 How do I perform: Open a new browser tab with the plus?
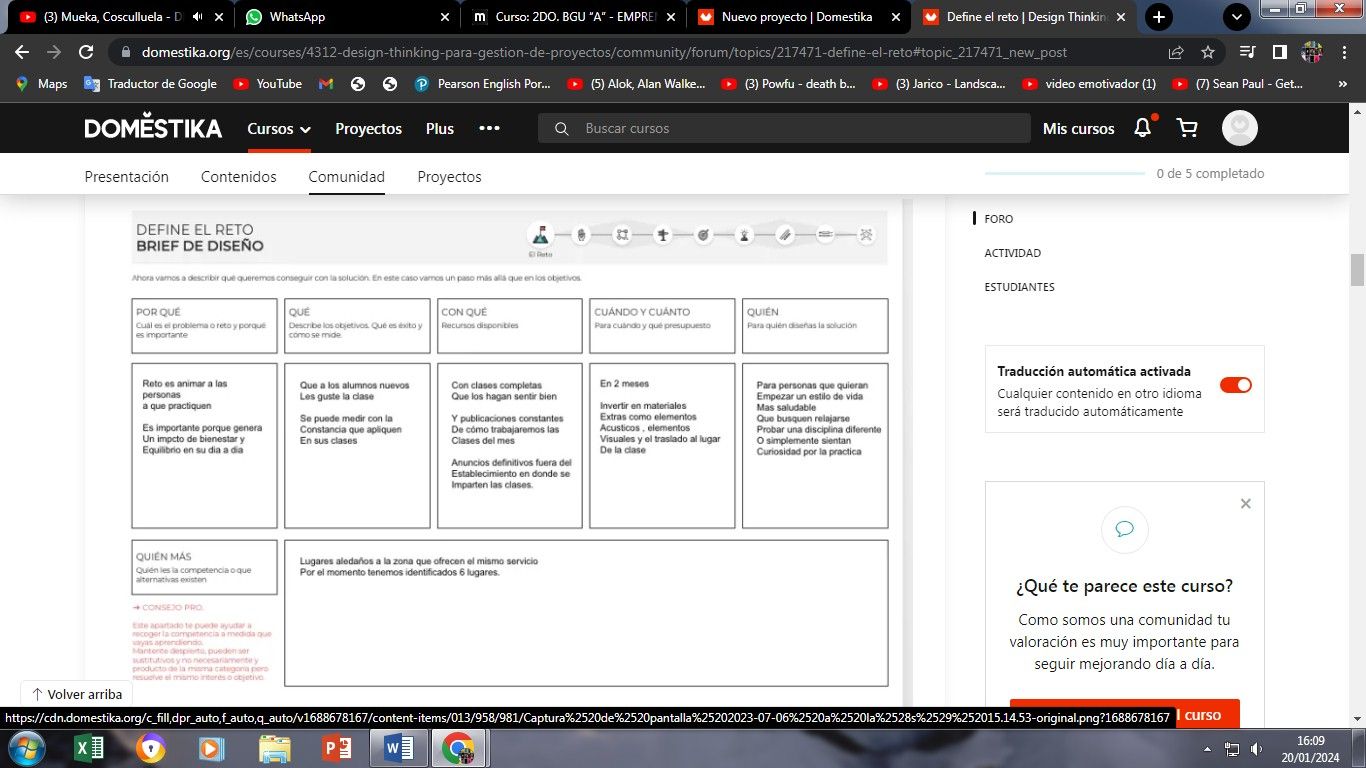pyautogui.click(x=1159, y=17)
